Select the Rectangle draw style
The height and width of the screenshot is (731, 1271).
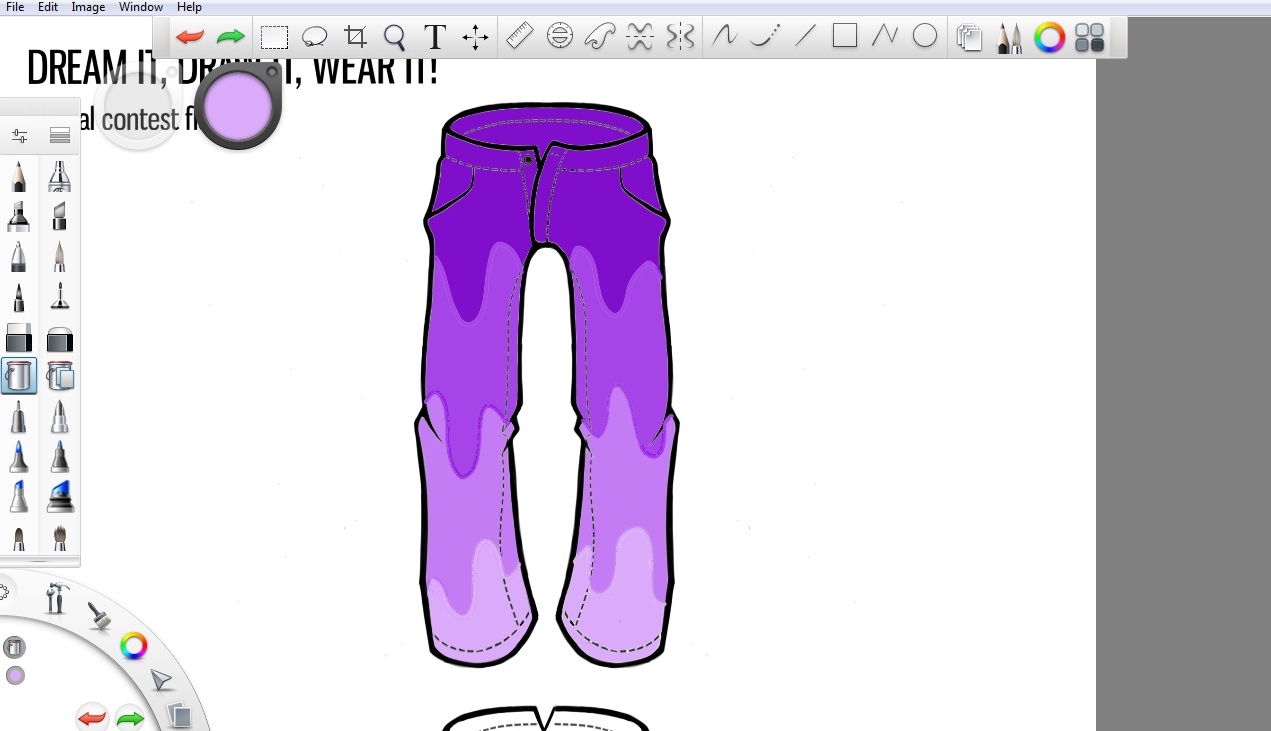845,37
